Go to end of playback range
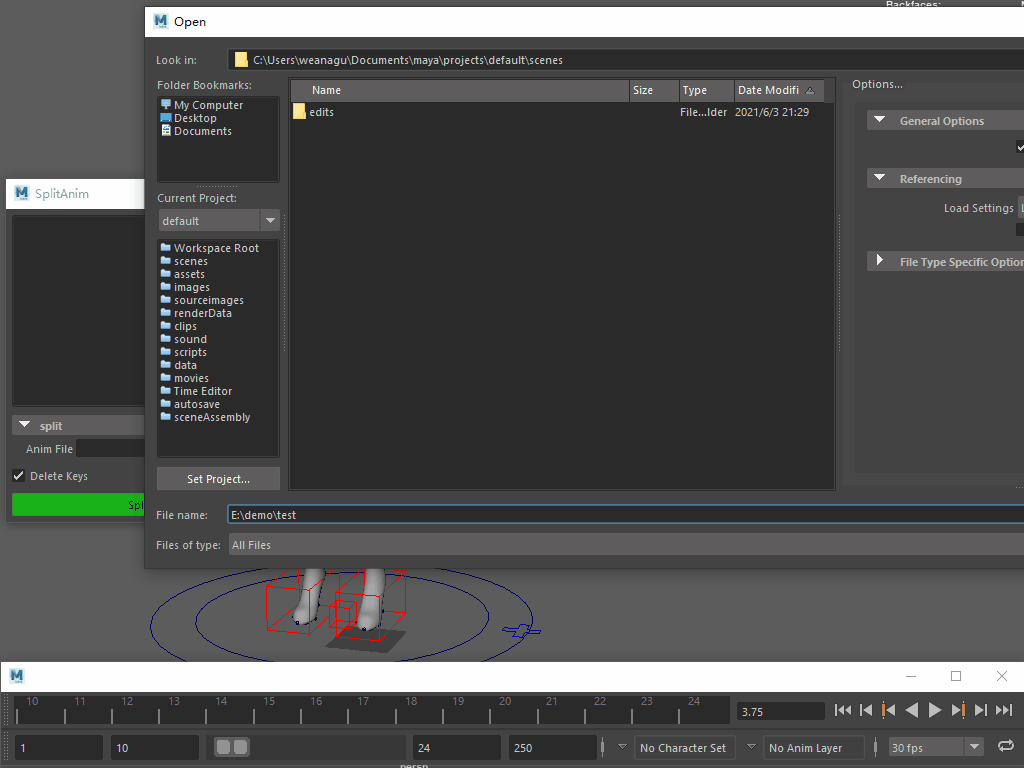Viewport: 1024px width, 768px height. (x=1004, y=710)
